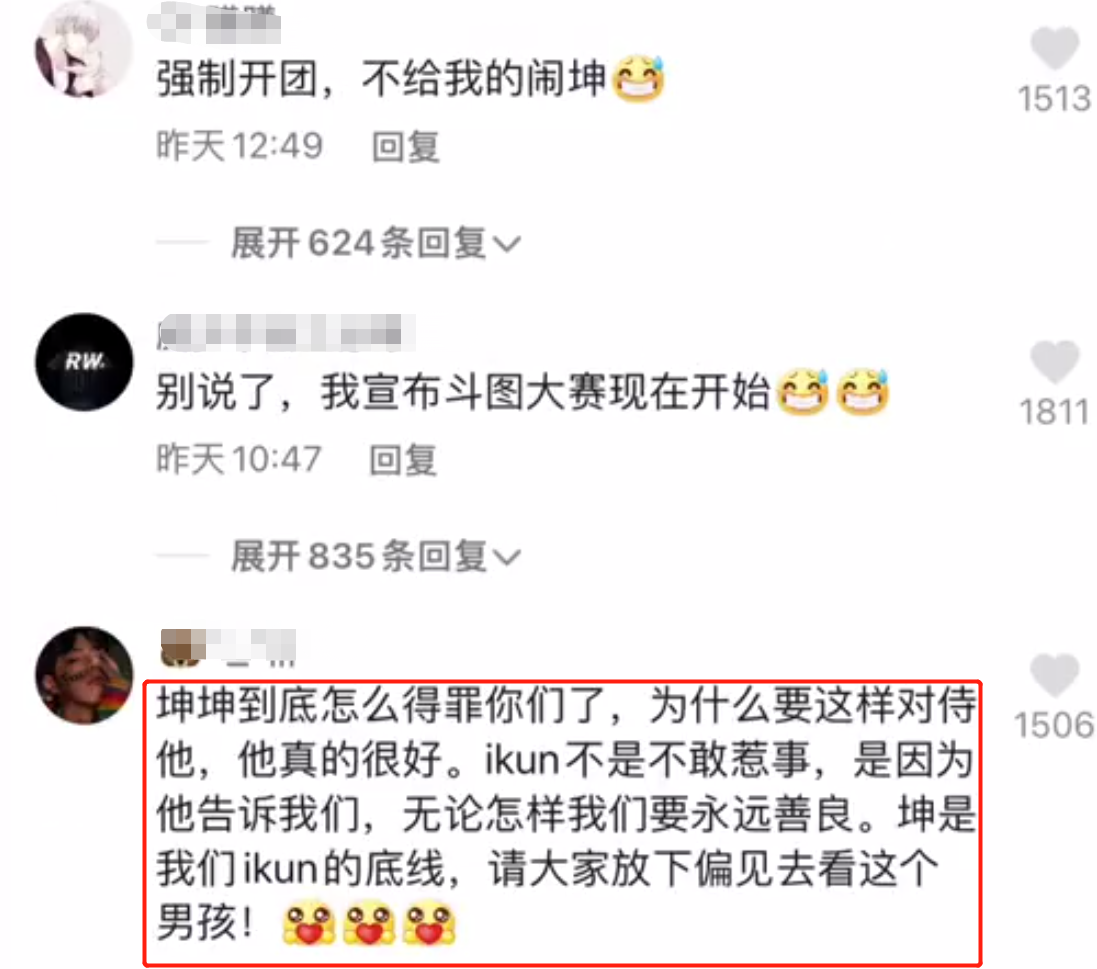Like the comment with 1513 likes
This screenshot has width=1097, height=969.
(1054, 48)
